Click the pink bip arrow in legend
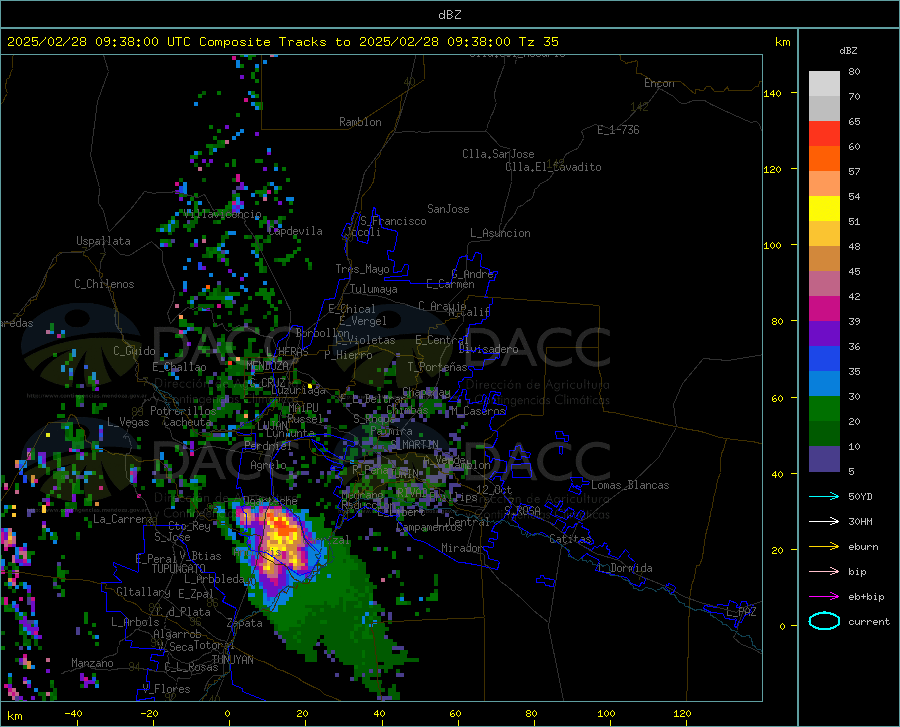Image resolution: width=900 pixels, height=727 pixels. pos(824,572)
